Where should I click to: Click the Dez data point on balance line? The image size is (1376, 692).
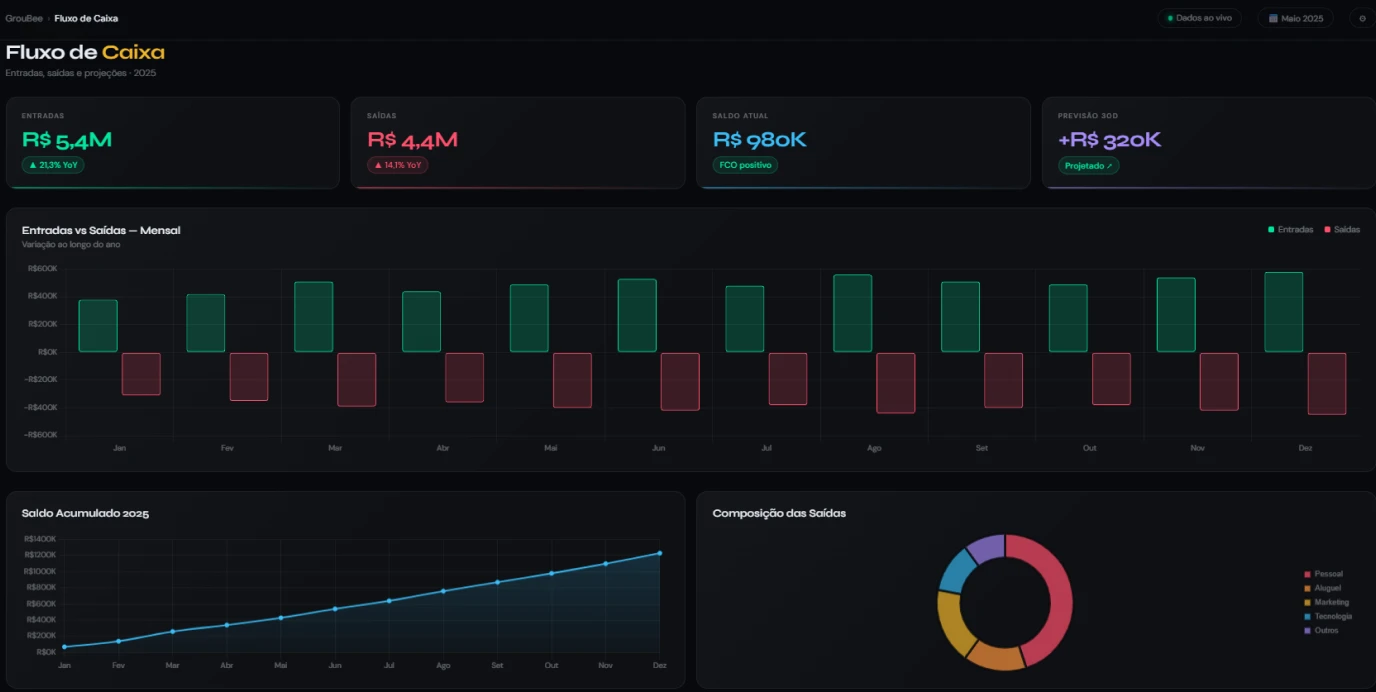click(660, 553)
